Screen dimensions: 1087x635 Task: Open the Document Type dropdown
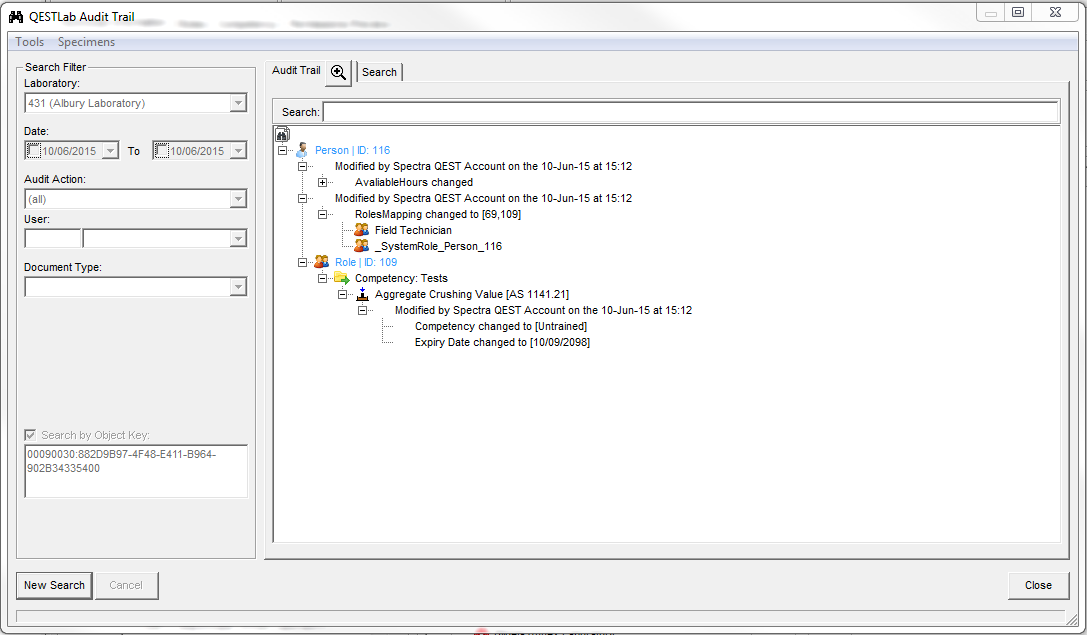pyautogui.click(x=238, y=287)
